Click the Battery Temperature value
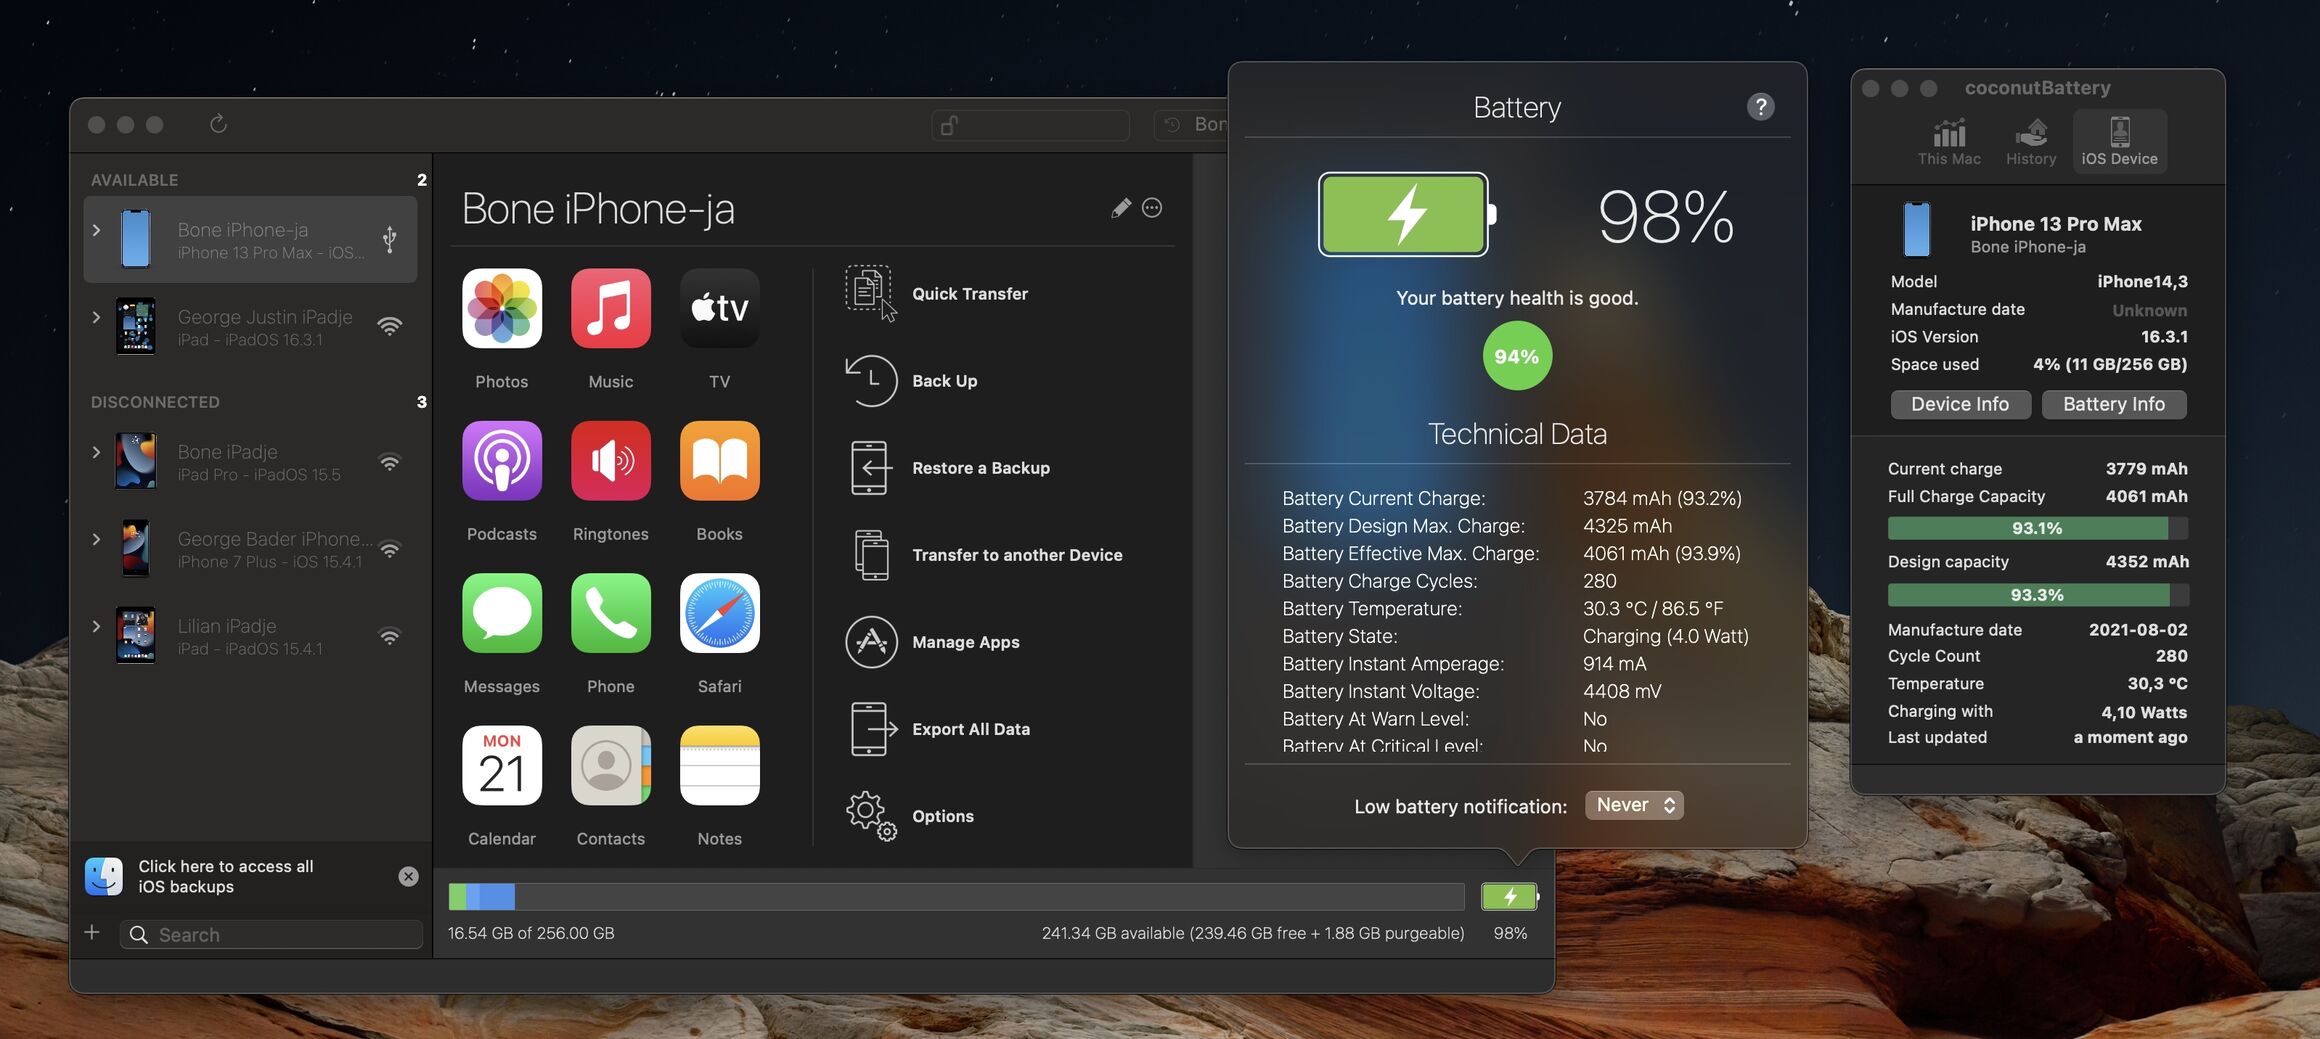The height and width of the screenshot is (1039, 2320). click(x=1653, y=609)
